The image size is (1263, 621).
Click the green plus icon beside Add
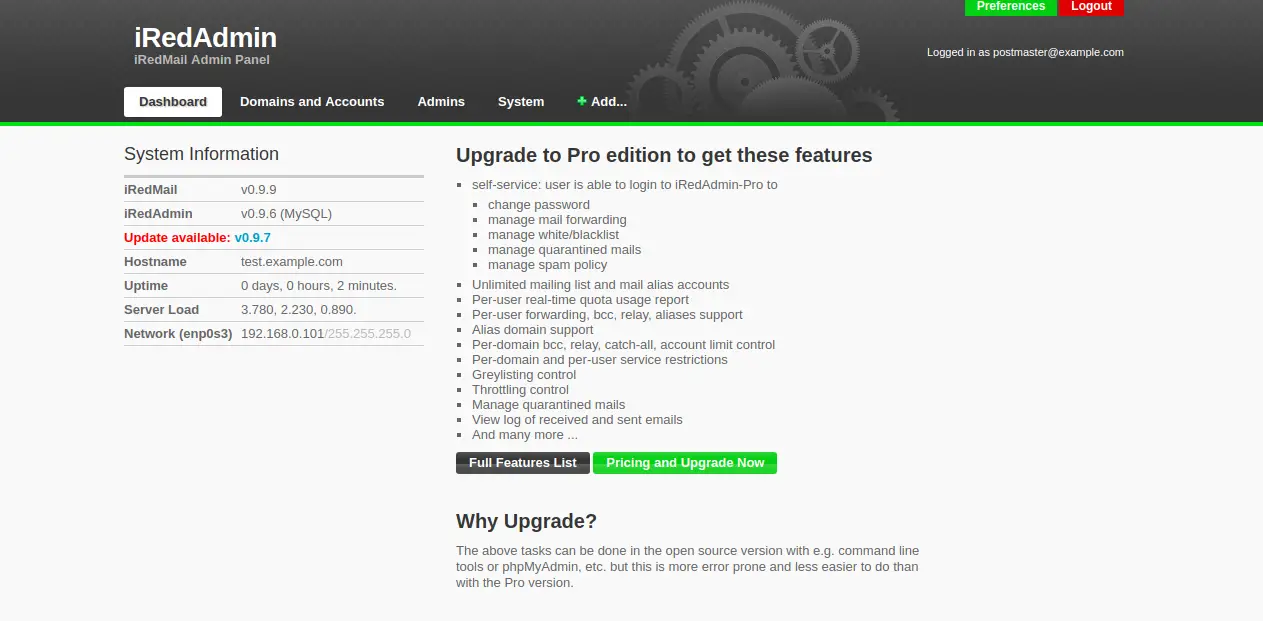(x=582, y=101)
